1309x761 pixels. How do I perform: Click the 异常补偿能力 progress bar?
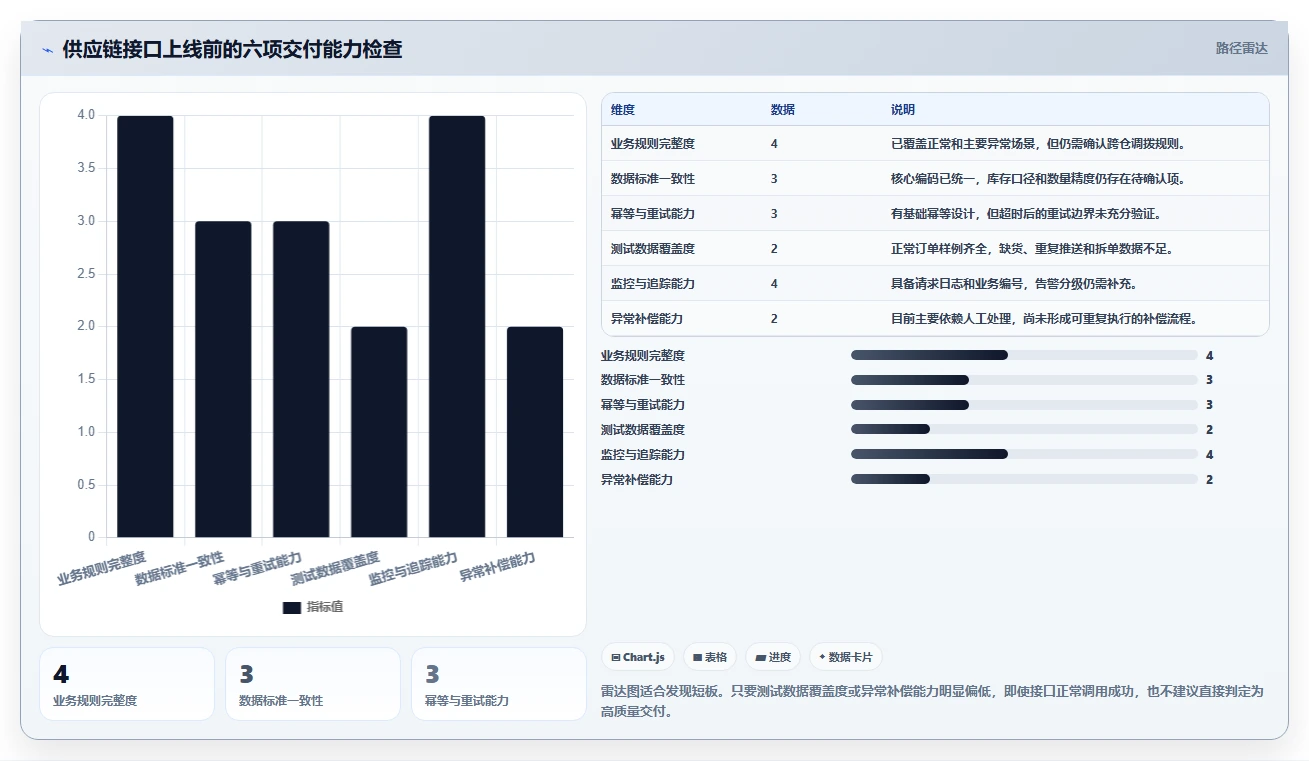(1024, 480)
